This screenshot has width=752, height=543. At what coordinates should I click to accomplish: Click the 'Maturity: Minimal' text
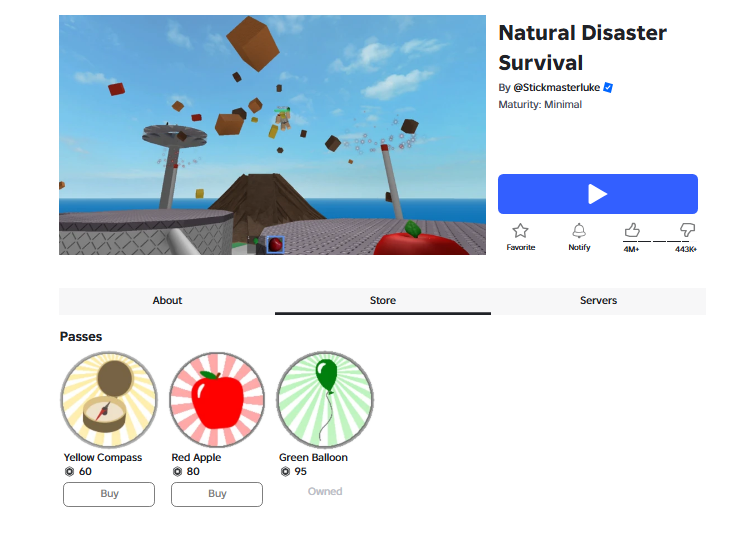540,105
